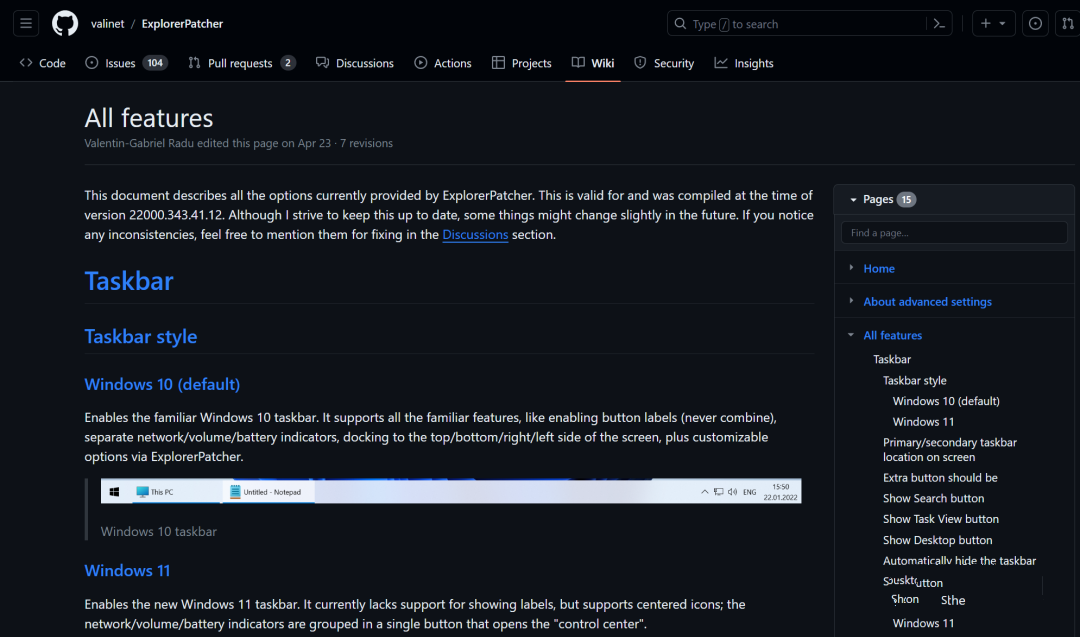1080x637 pixels.
Task: Click the Windows 11 heading in article
Action: point(127,571)
